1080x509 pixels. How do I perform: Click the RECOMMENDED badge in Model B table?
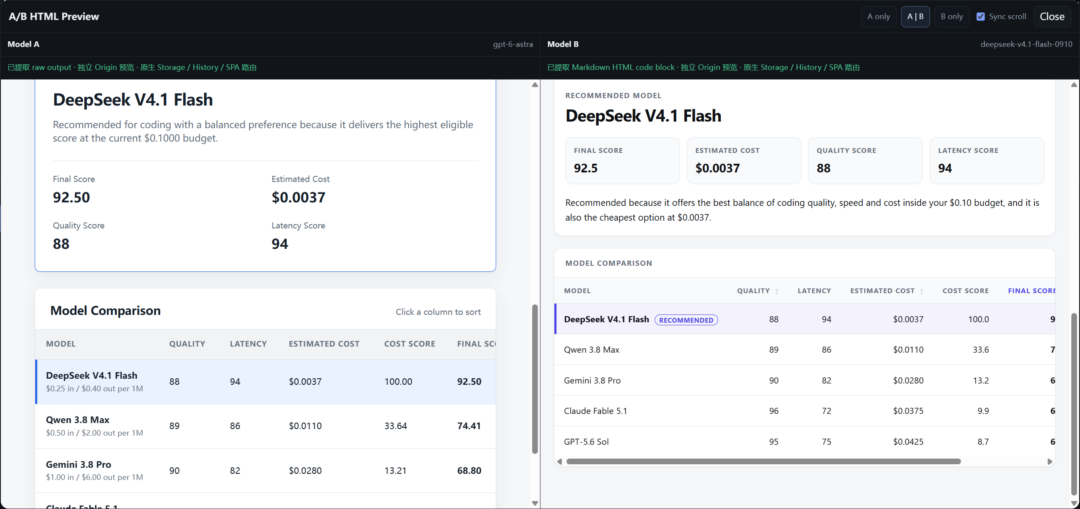(686, 320)
